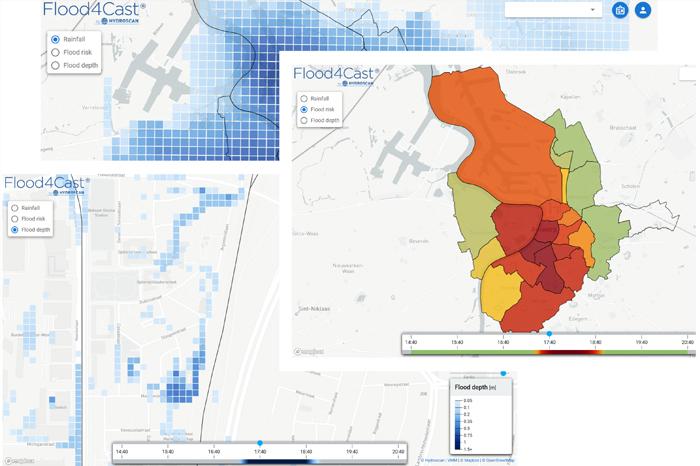
Task: Select the large yellow southwest district on risk map
Action: (501, 292)
